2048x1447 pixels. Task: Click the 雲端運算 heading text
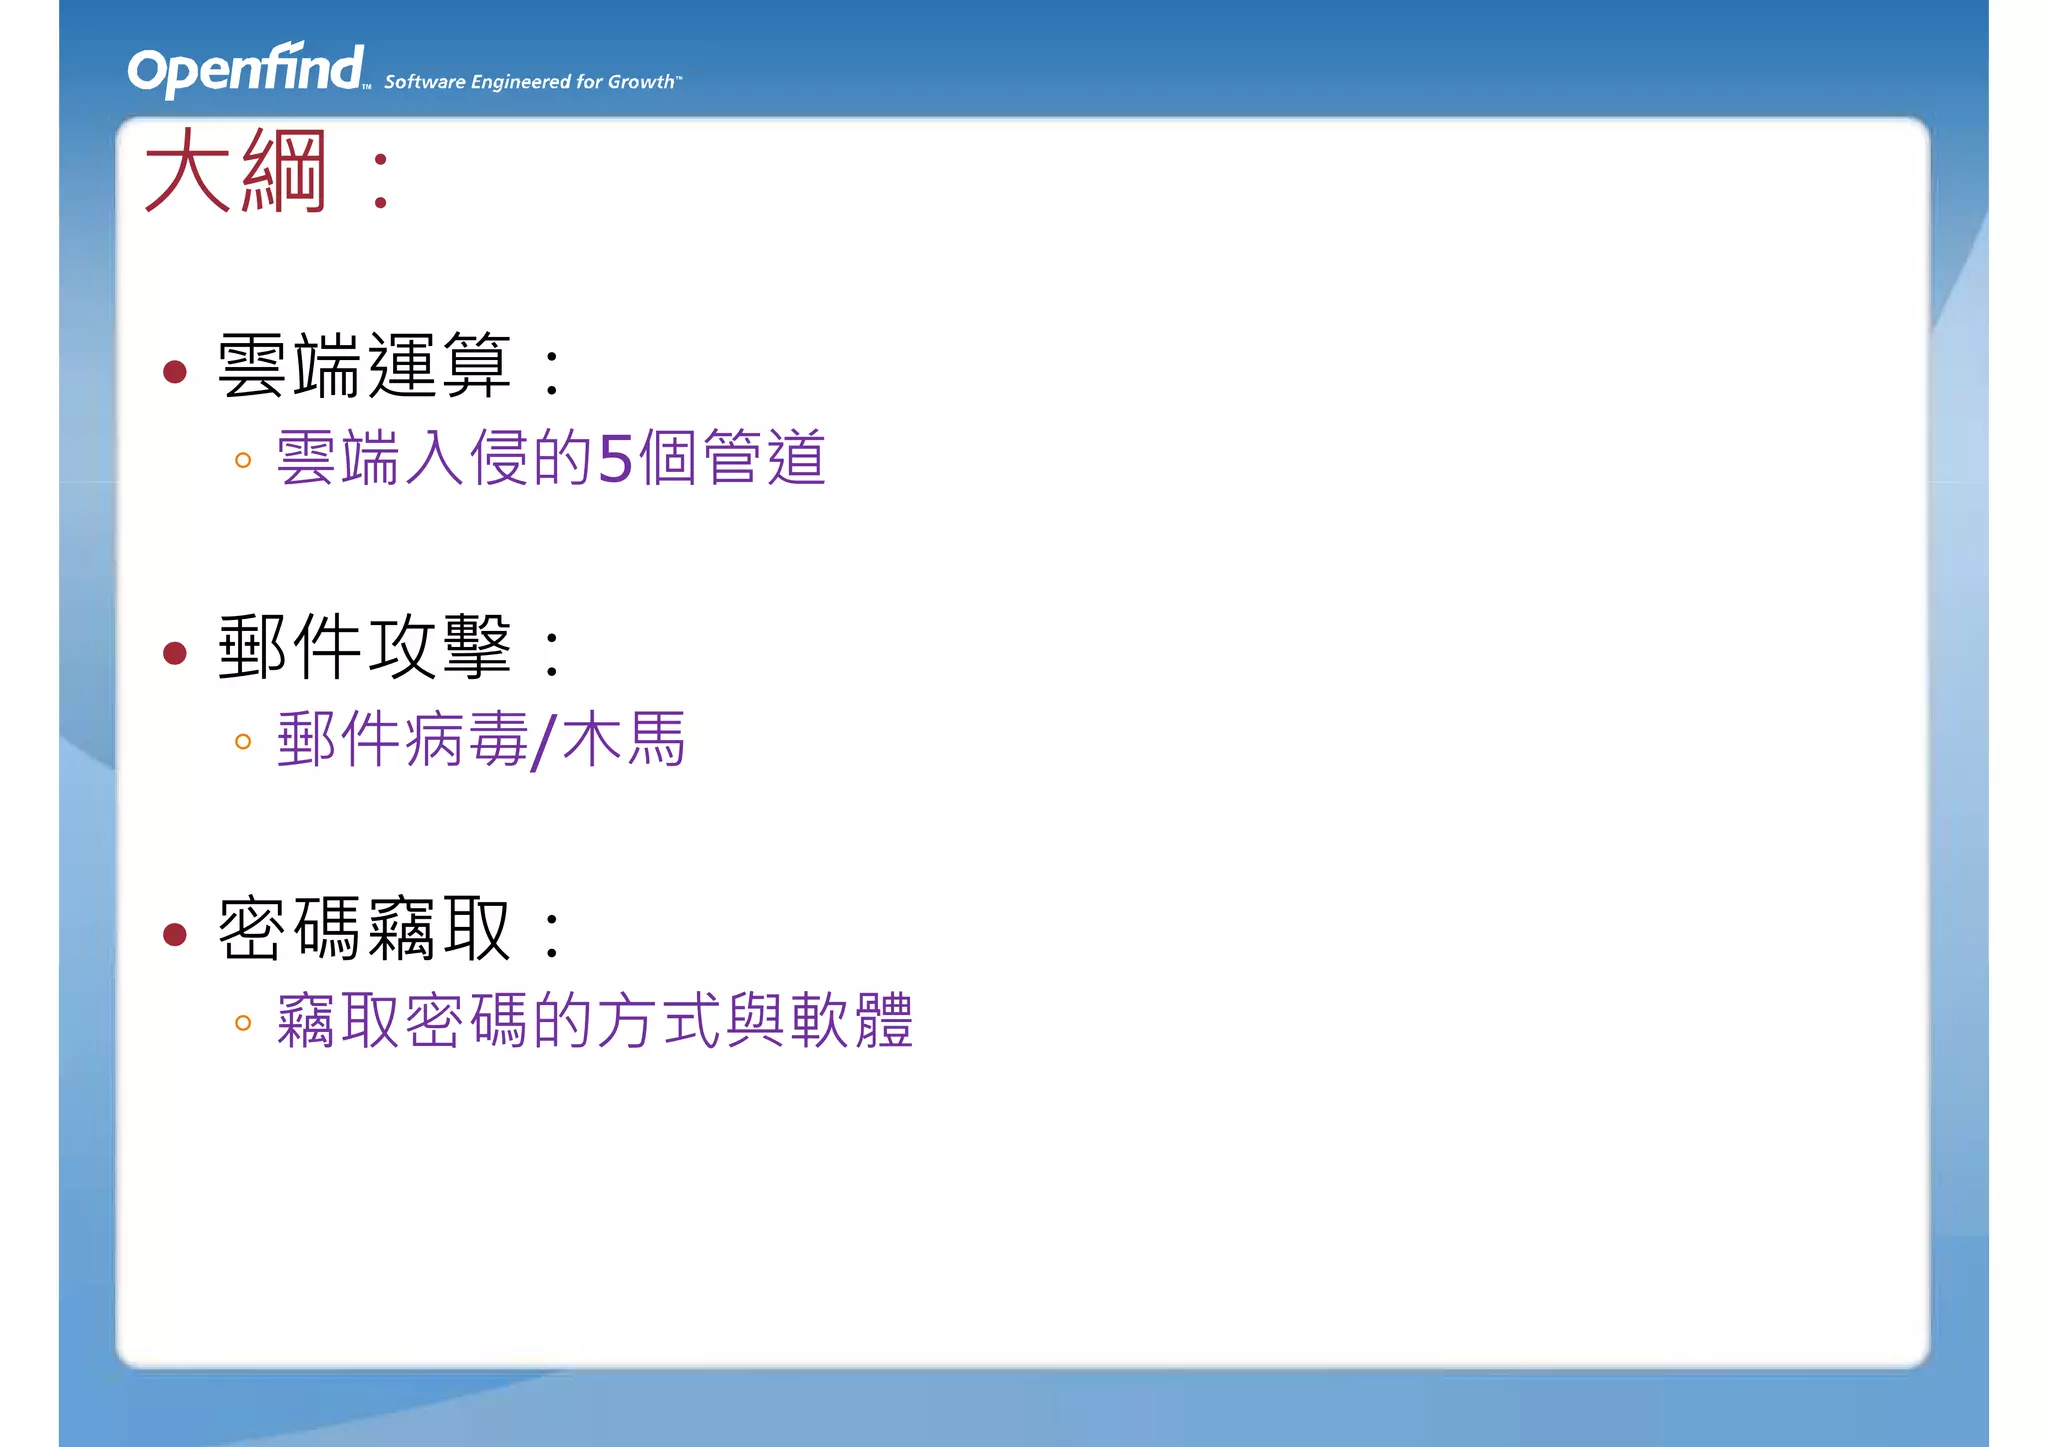(x=364, y=367)
